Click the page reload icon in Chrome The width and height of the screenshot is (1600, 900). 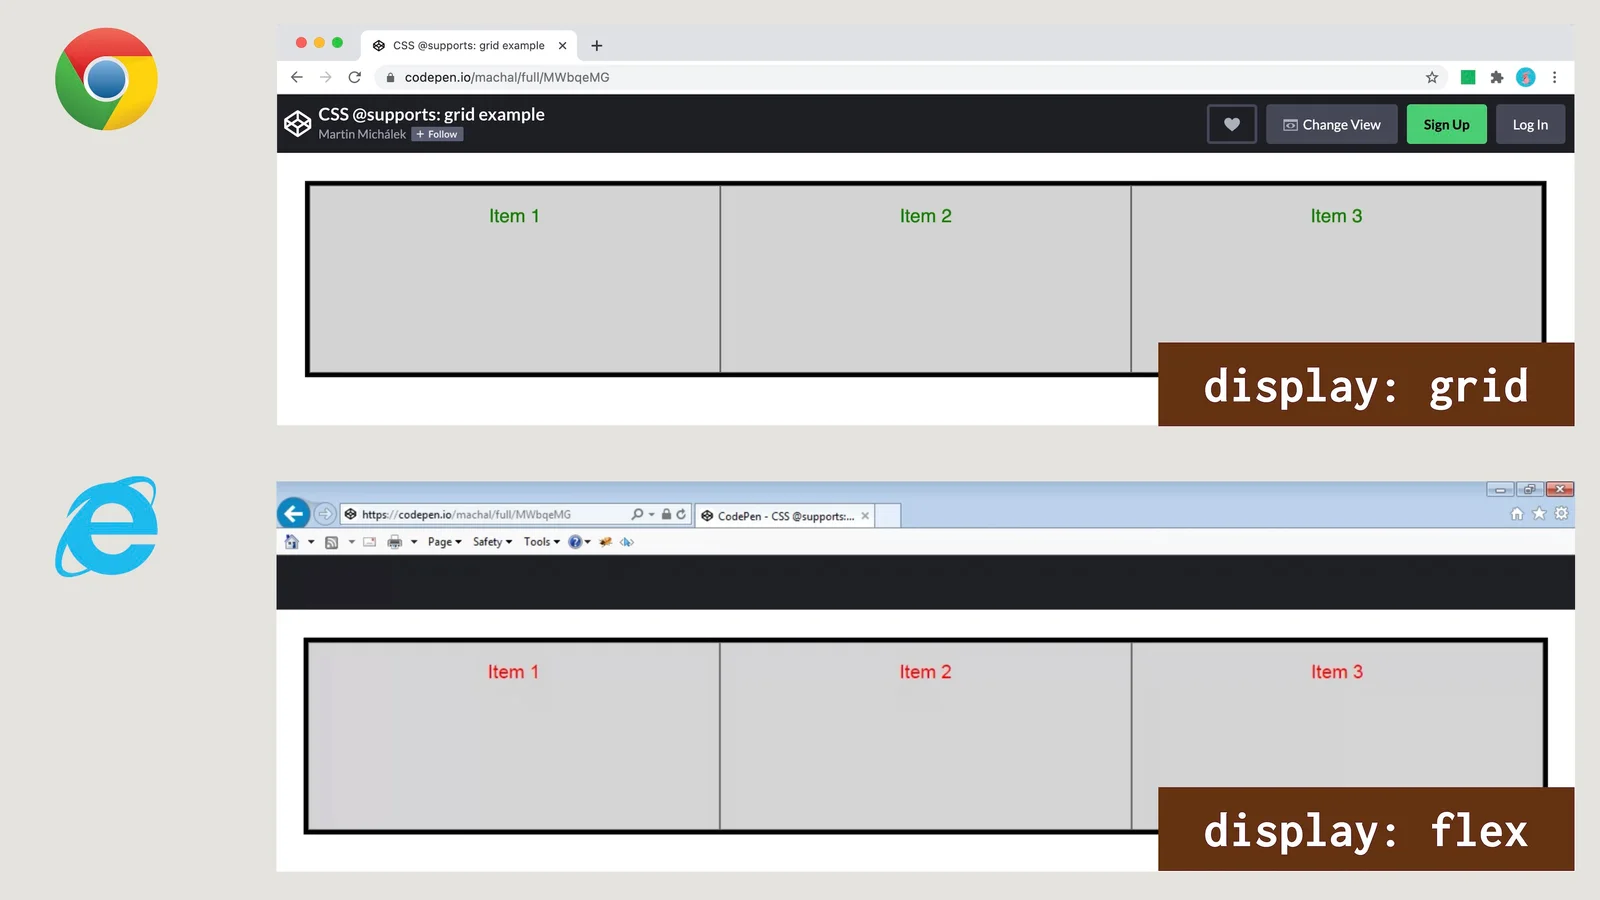(354, 77)
